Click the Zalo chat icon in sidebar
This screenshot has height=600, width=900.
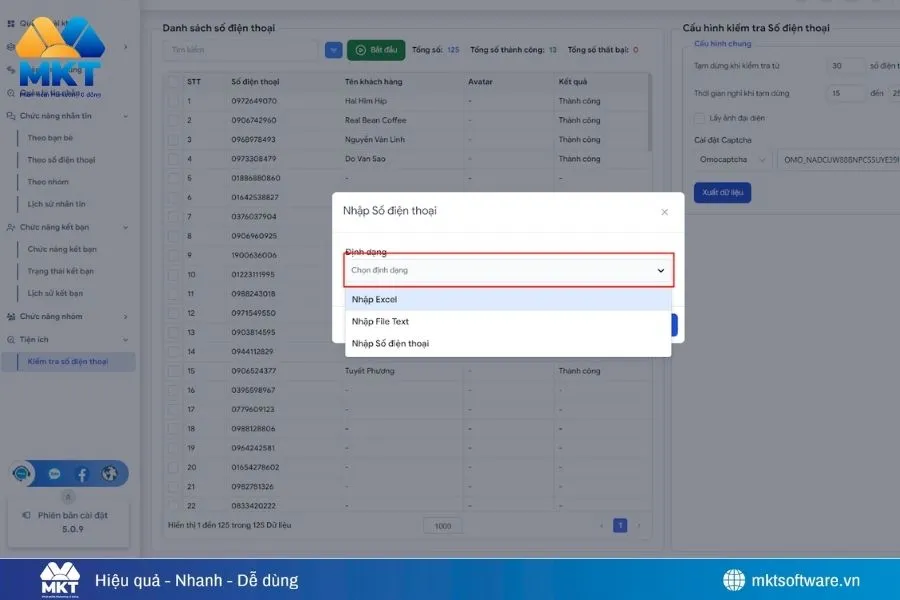click(55, 474)
